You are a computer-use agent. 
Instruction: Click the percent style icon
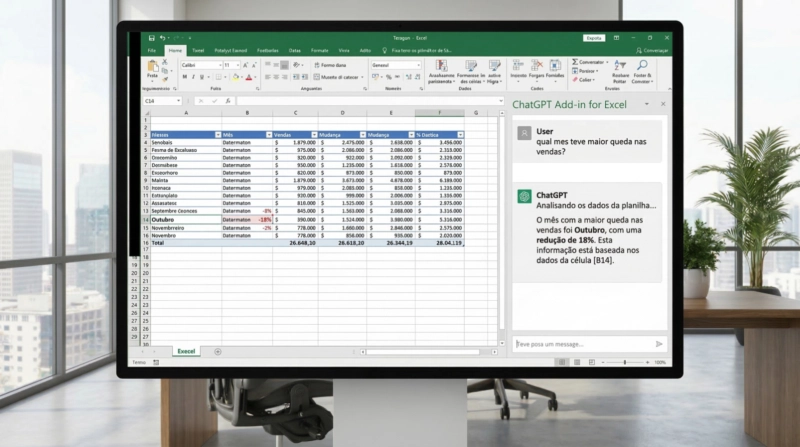click(389, 77)
